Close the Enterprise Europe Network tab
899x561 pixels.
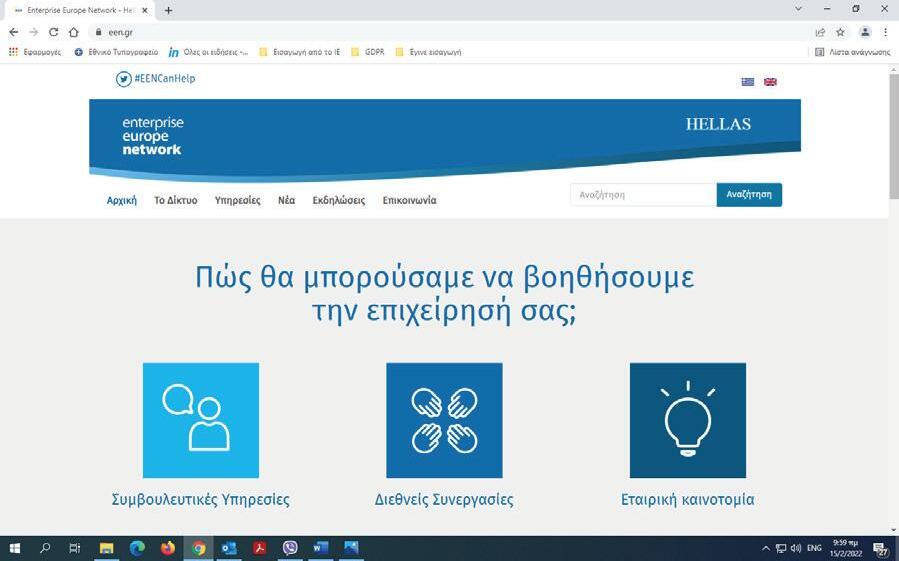(x=145, y=10)
